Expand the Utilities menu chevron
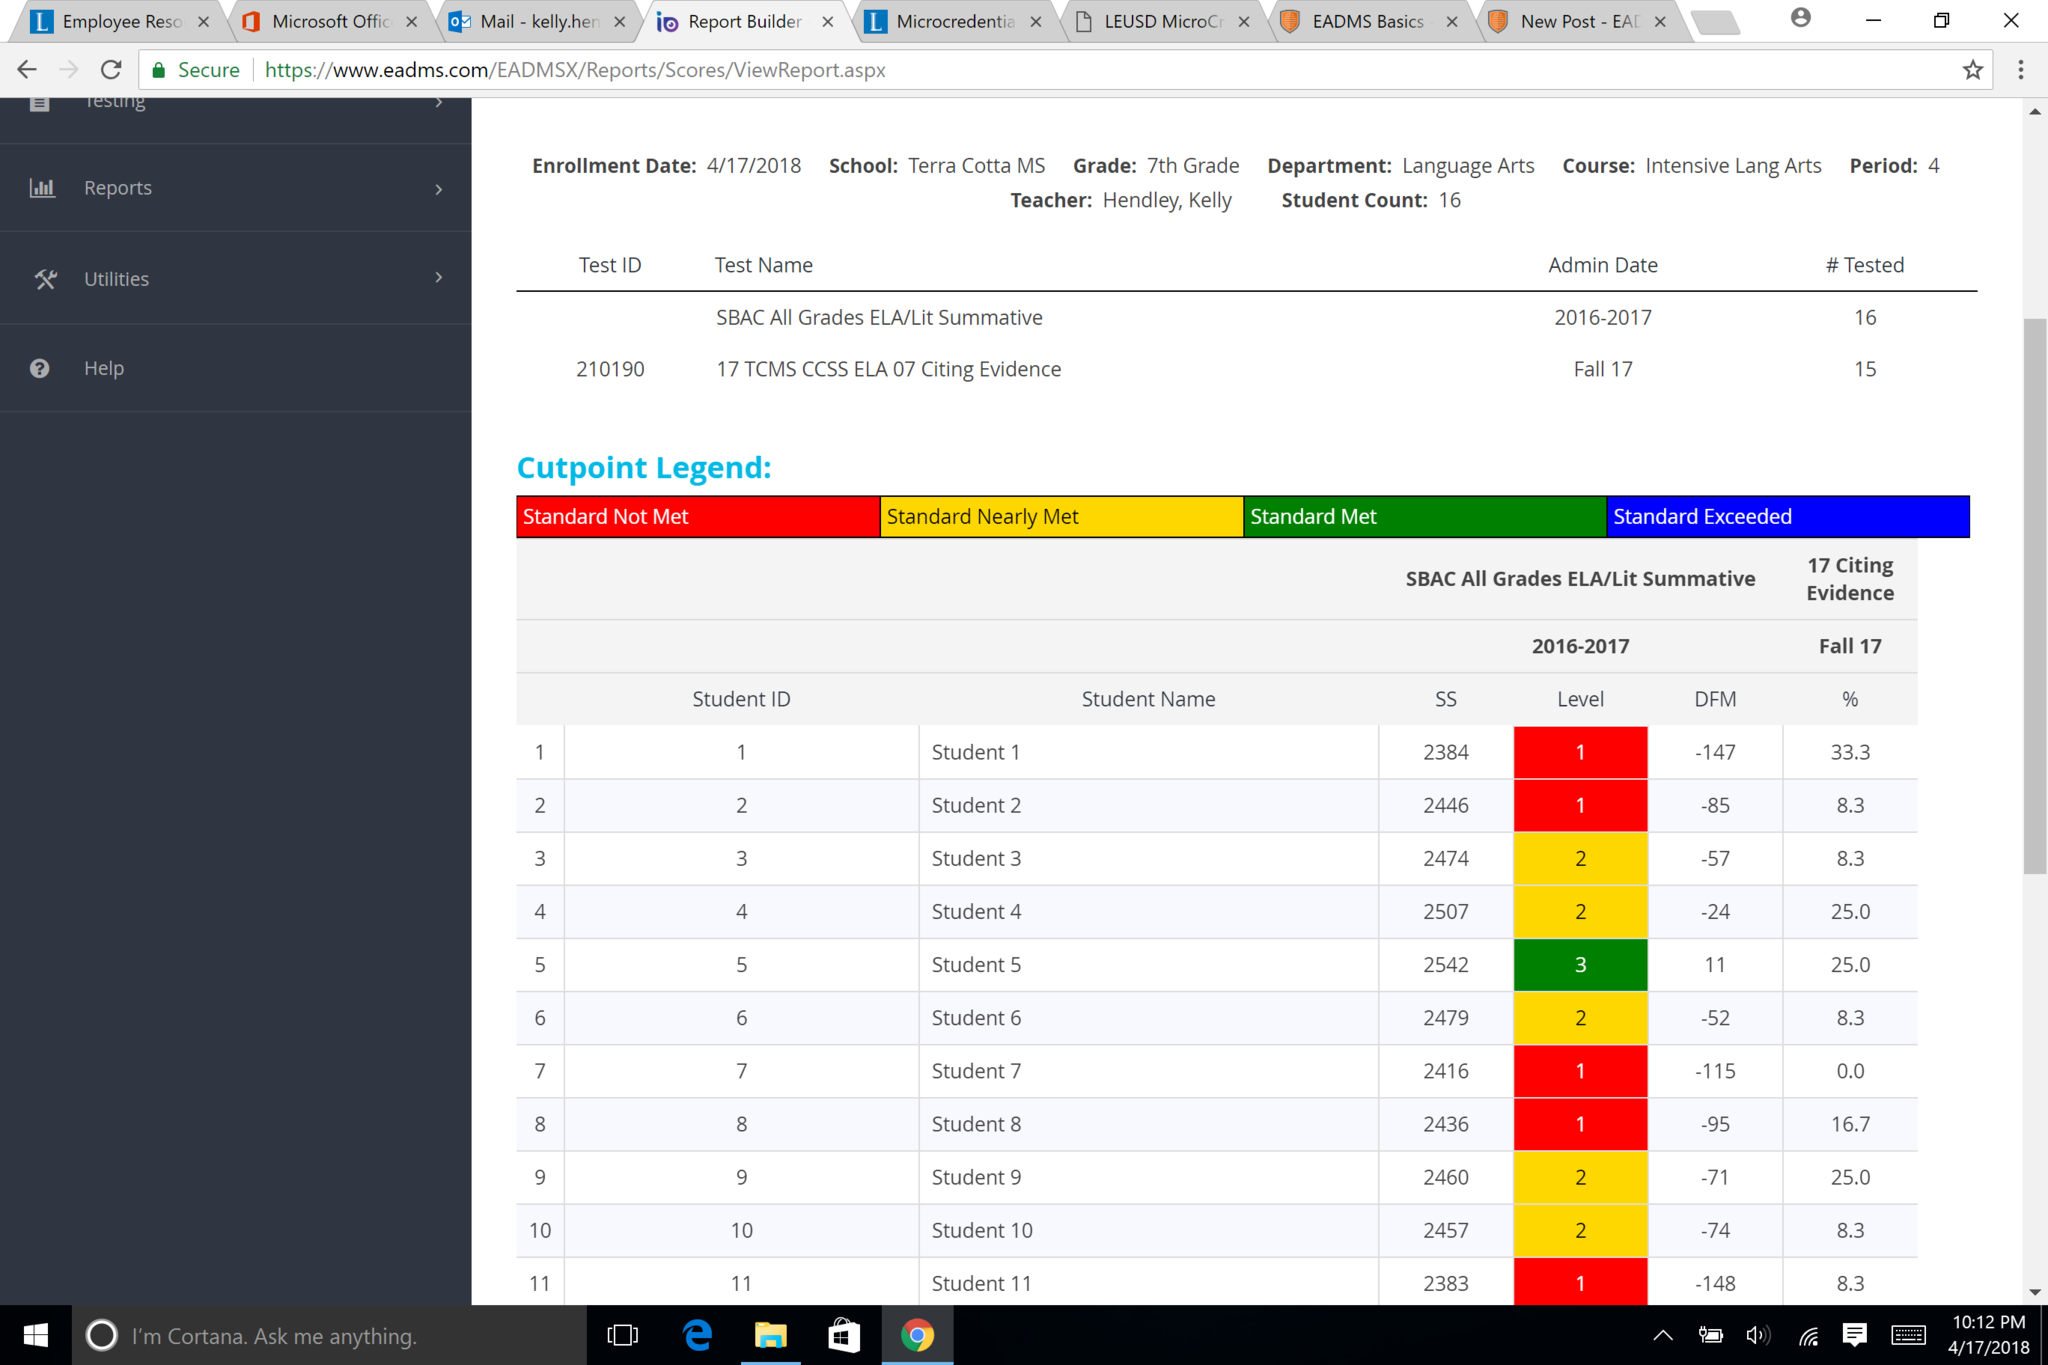 click(438, 278)
